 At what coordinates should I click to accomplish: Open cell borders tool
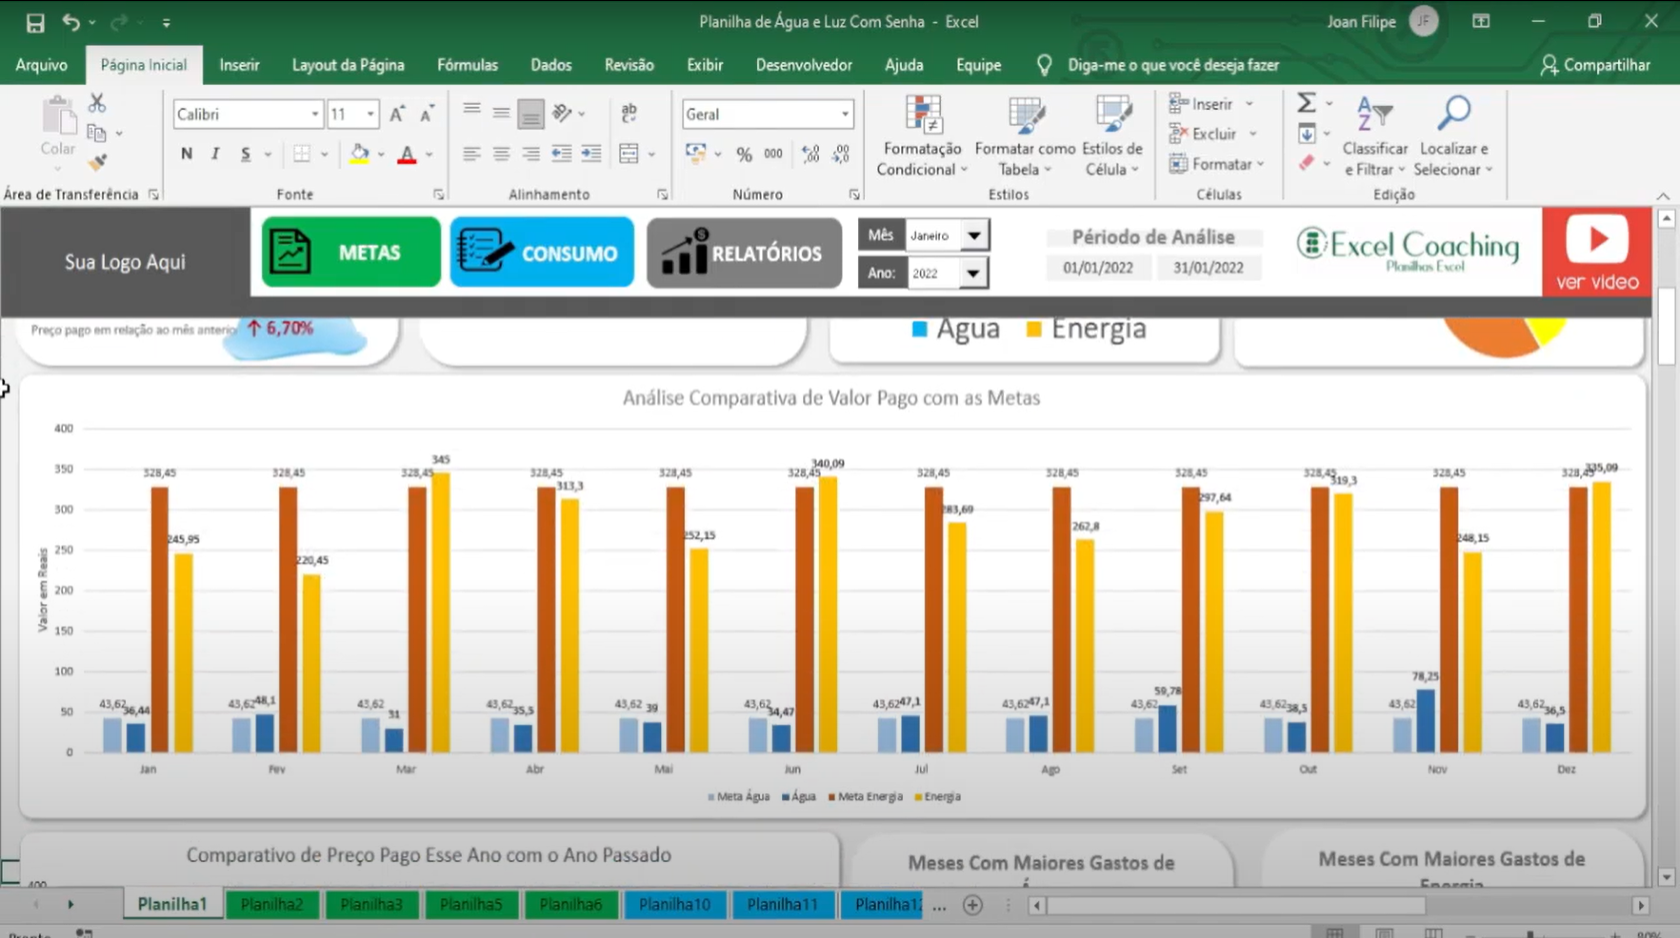(x=302, y=154)
